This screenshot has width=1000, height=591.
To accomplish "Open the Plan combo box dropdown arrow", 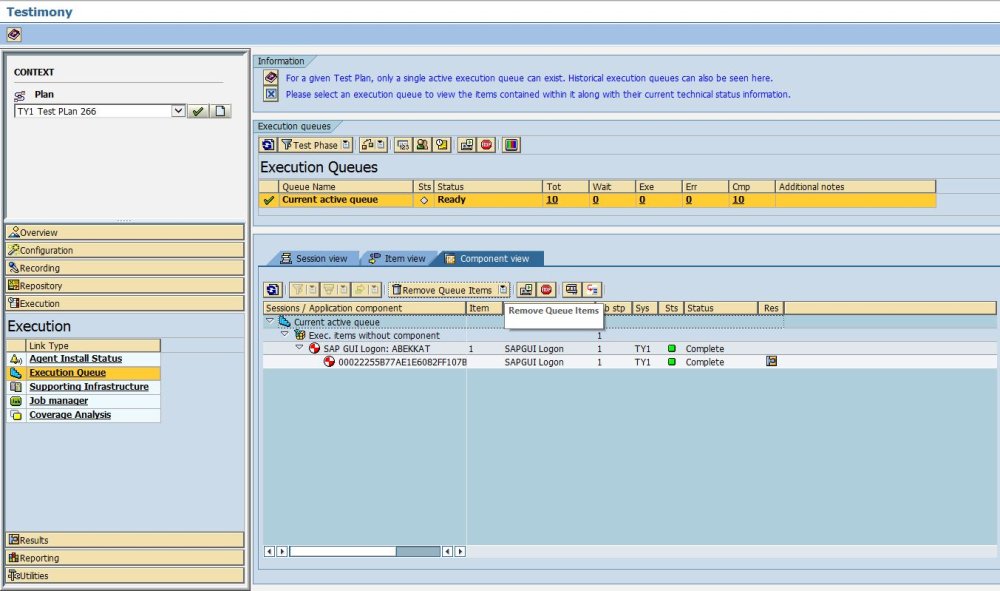I will point(178,111).
